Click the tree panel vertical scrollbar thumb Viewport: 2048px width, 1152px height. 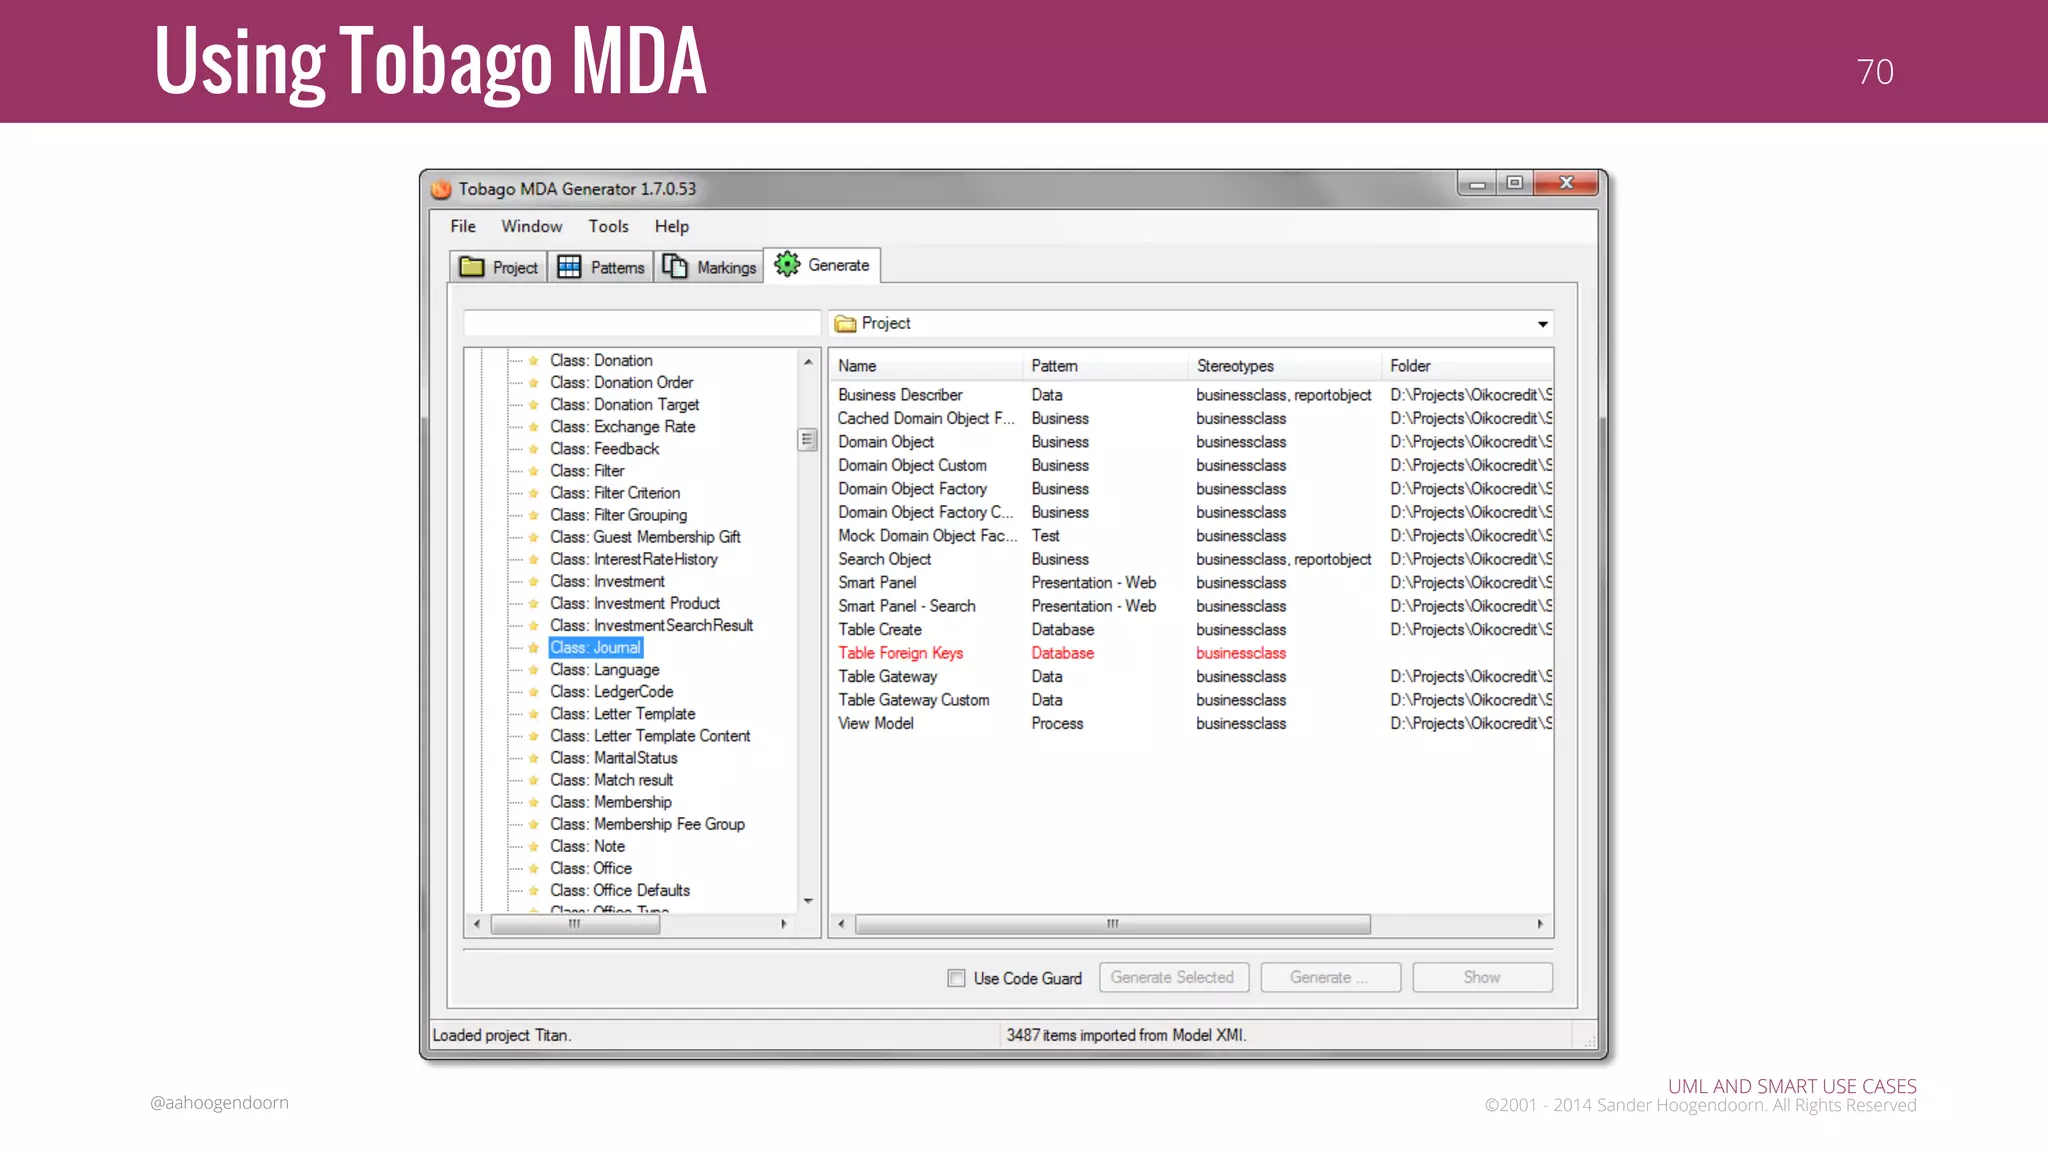coord(807,440)
